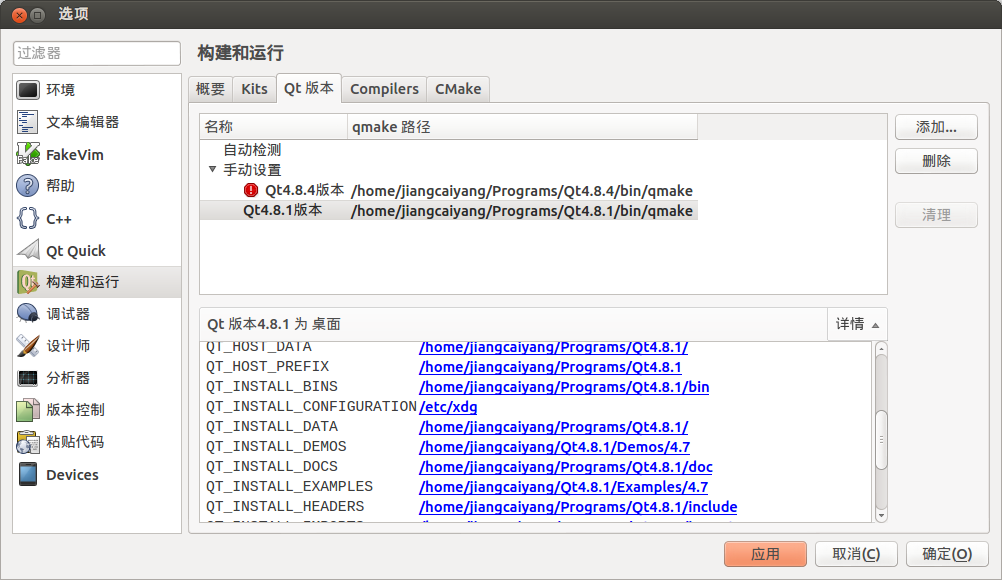Open the QT_INSTALL_DATA path link
Viewport: 1002px width, 580px height.
tap(553, 427)
